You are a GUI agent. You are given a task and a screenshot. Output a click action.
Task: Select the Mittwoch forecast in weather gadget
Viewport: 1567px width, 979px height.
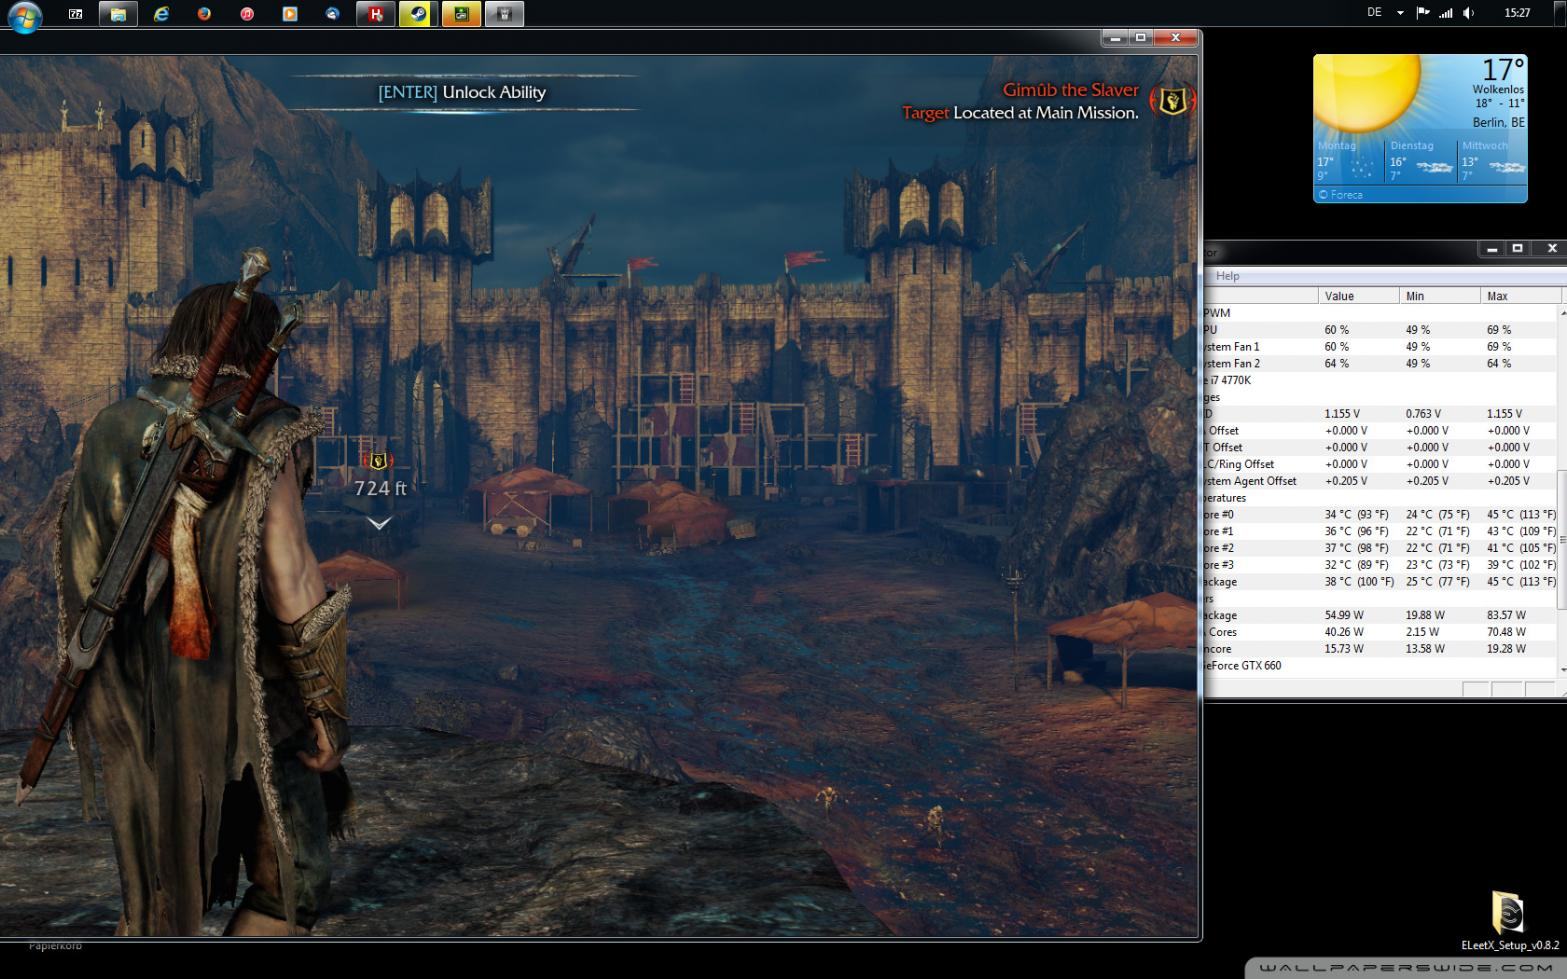(x=1492, y=160)
